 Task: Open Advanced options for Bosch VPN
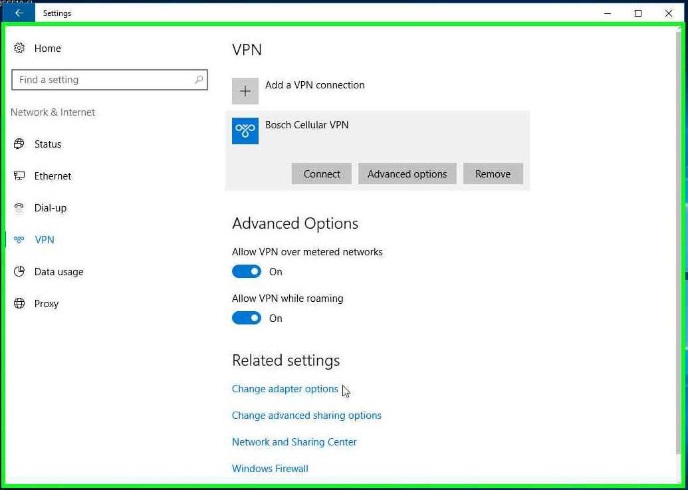tap(407, 174)
